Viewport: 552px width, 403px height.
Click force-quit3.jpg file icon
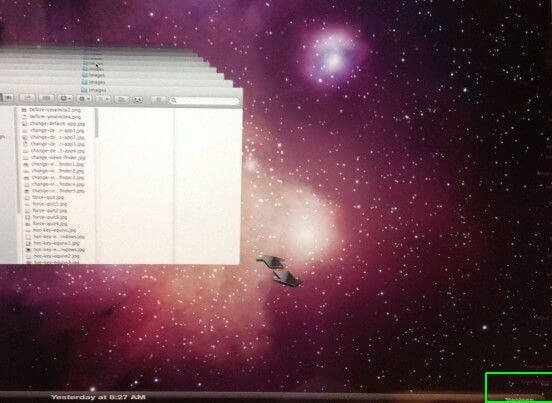[28, 218]
